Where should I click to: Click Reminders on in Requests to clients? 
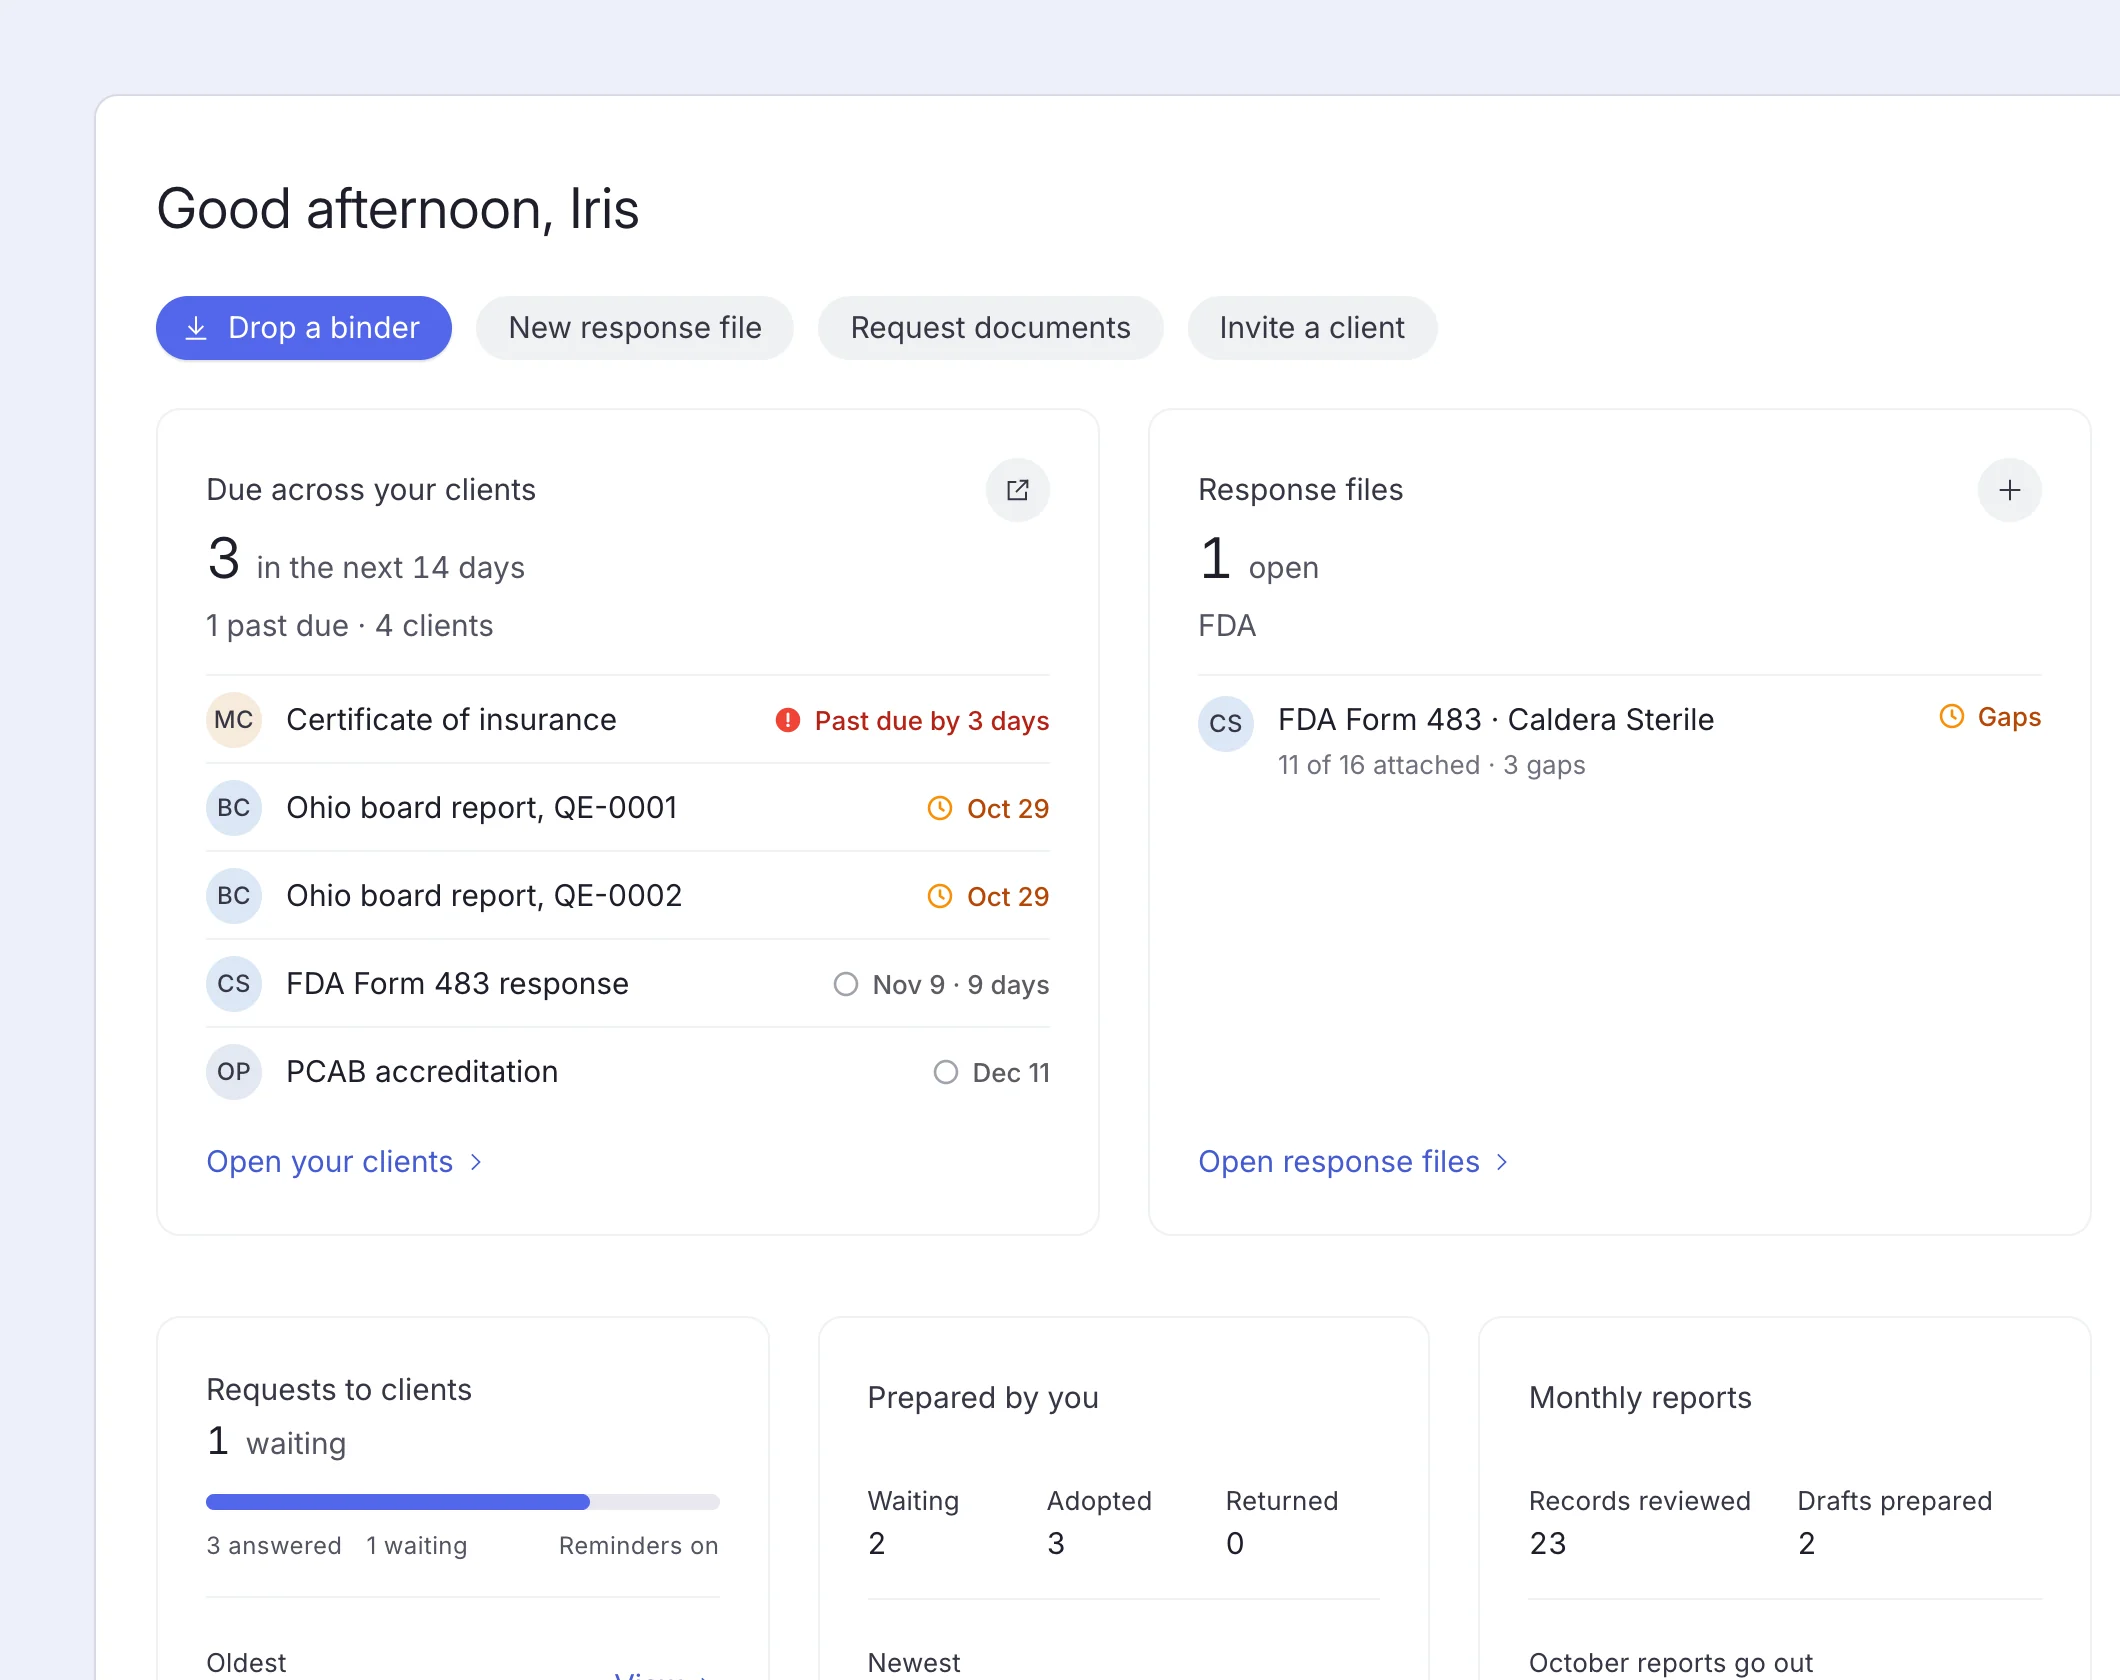tap(639, 1546)
